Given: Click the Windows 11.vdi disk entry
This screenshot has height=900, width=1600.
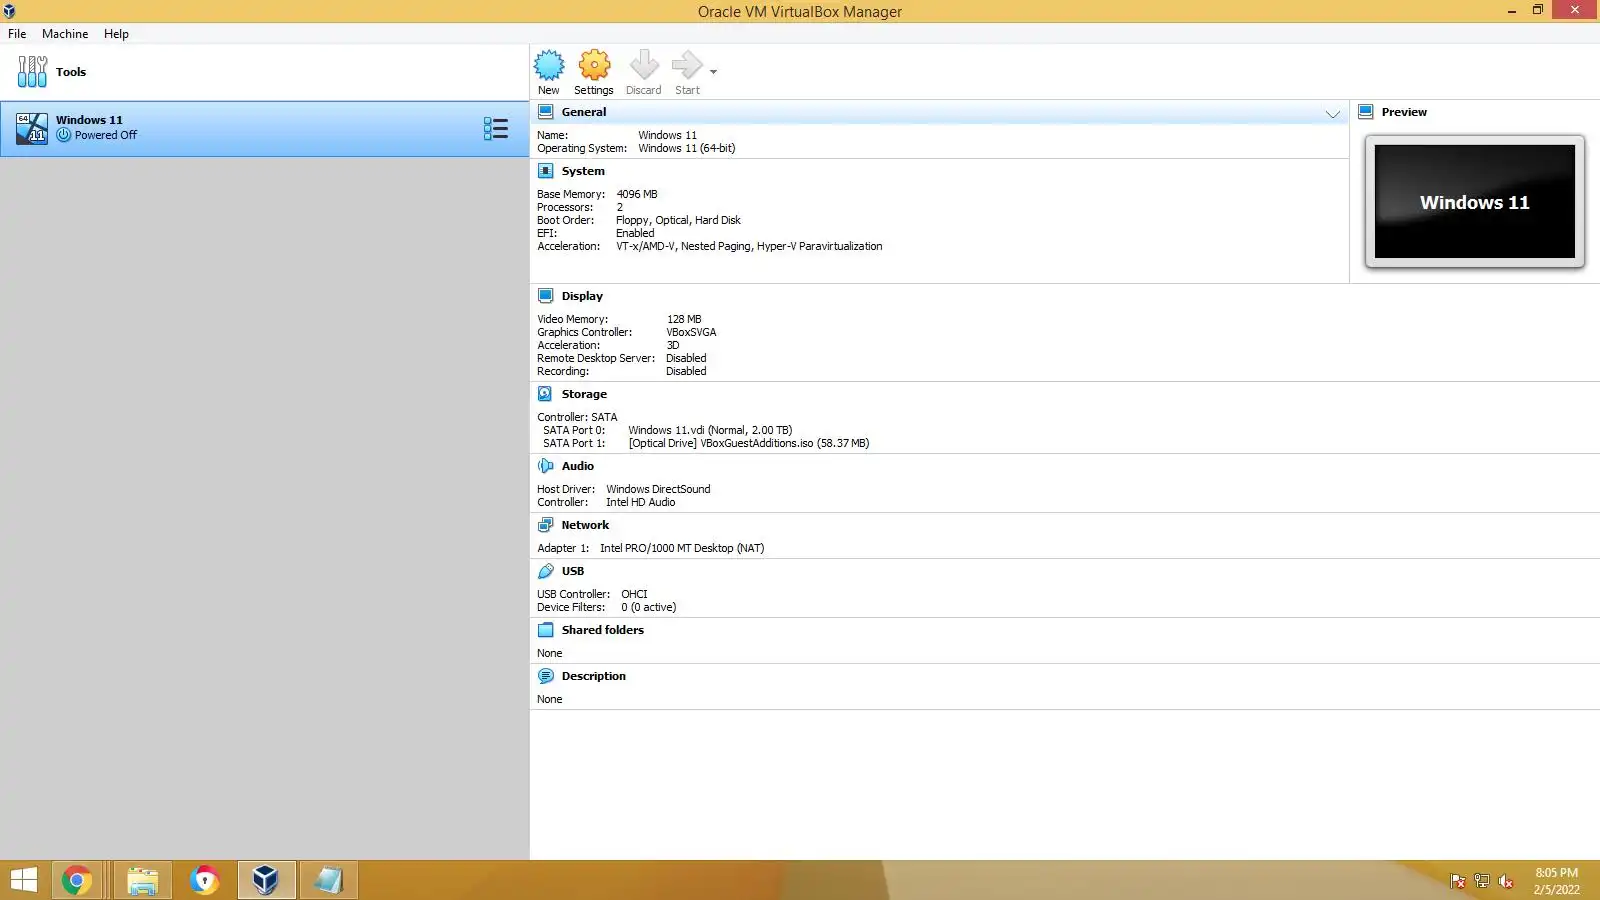Looking at the screenshot, I should pos(710,430).
